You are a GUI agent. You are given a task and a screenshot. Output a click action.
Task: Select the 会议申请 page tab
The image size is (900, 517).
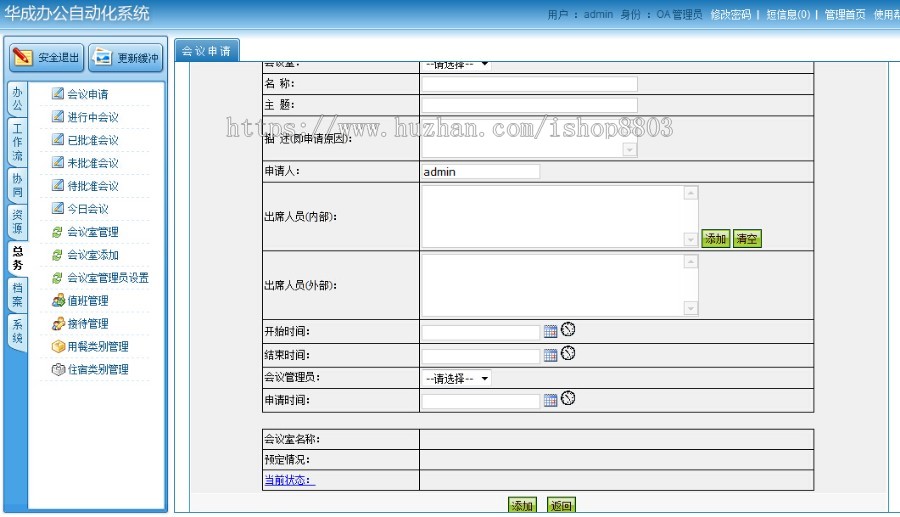(x=207, y=50)
